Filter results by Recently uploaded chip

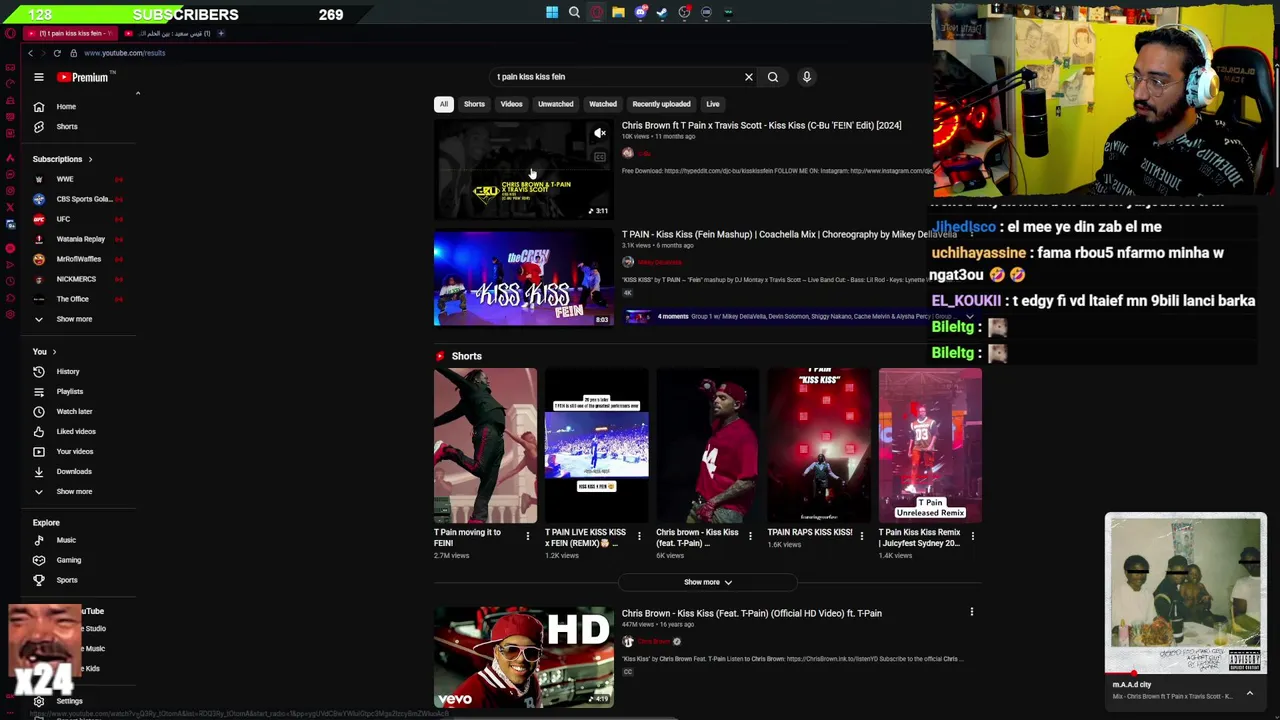click(x=661, y=104)
